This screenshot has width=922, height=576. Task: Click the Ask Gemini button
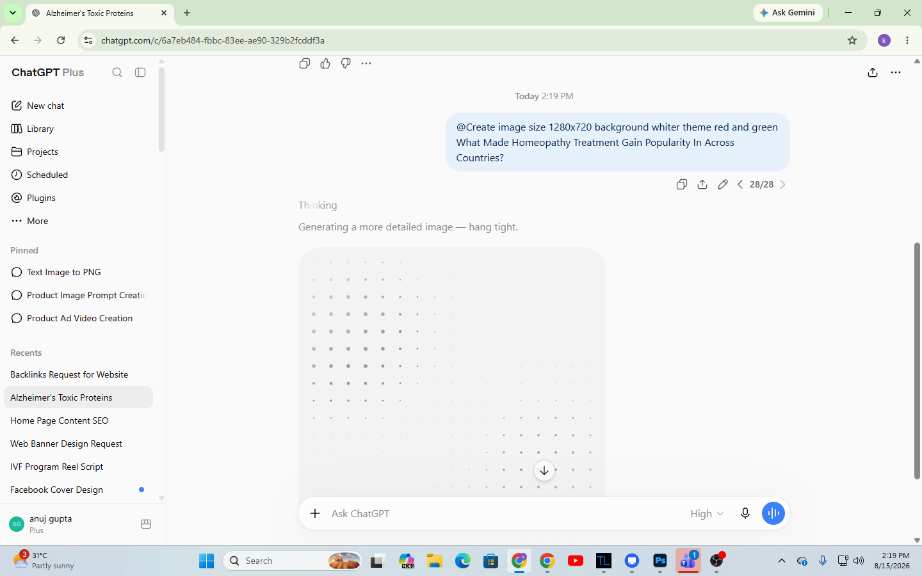pos(787,12)
